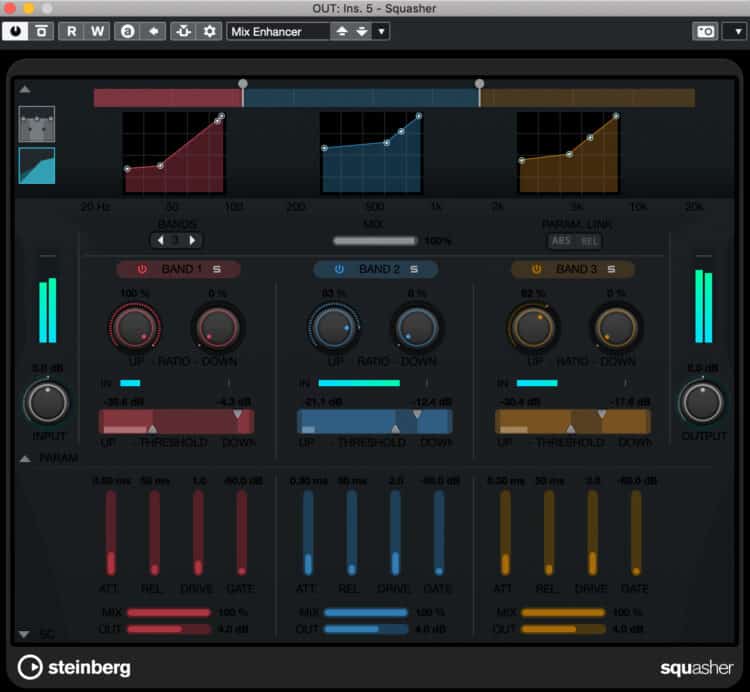Click the square icon beside bypass button
Image resolution: width=750 pixels, height=692 pixels.
tap(42, 32)
